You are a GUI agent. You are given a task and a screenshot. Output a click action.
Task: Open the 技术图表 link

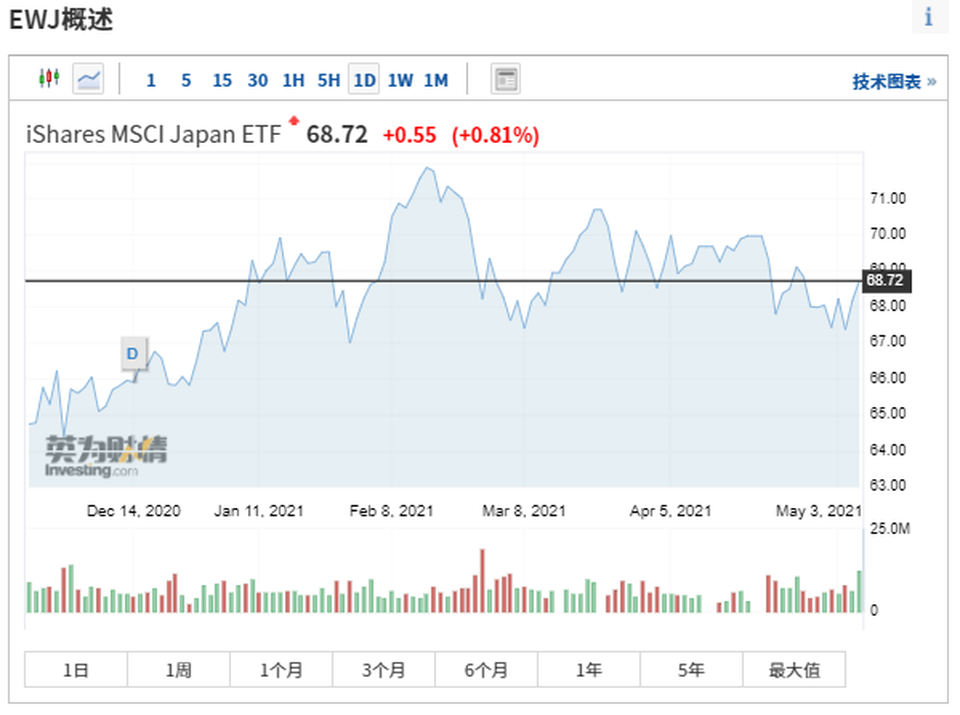893,81
